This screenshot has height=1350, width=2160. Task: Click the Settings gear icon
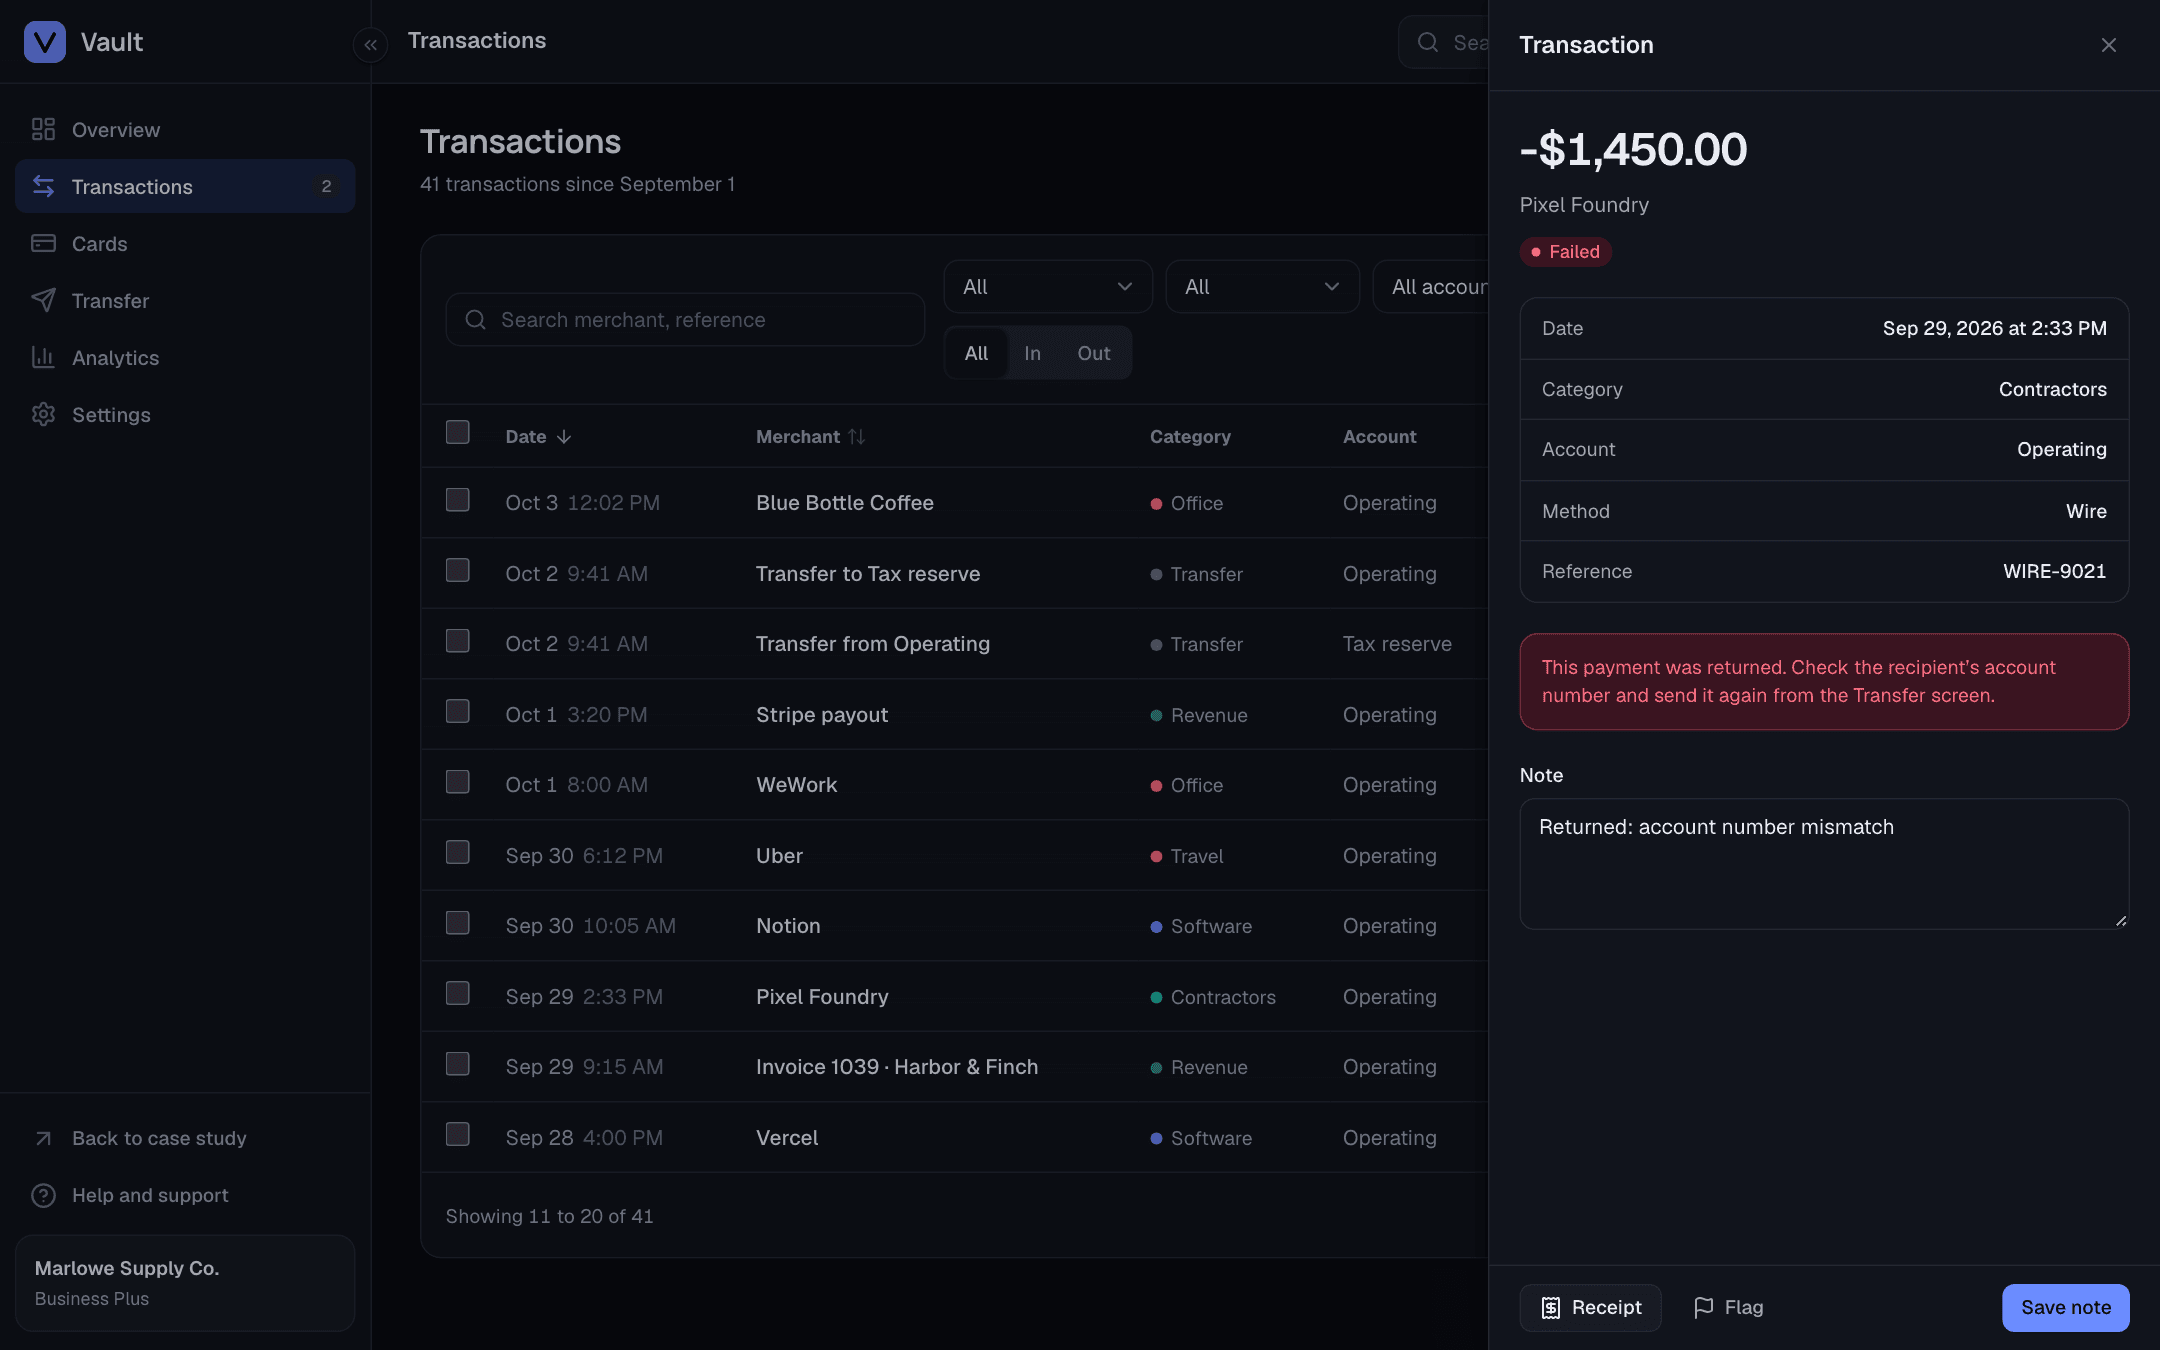click(43, 415)
